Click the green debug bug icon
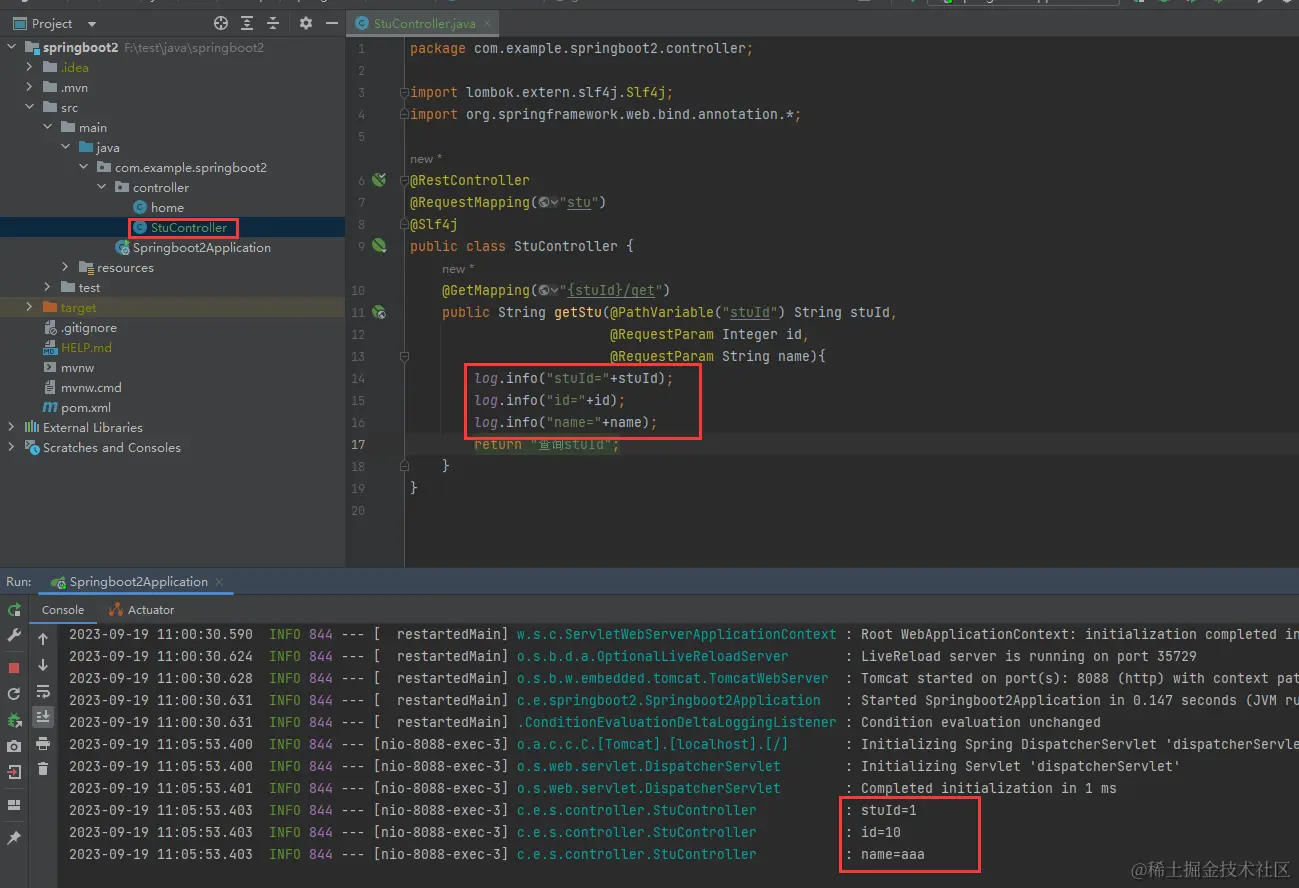Screen dimensions: 1299x888 coord(14,720)
